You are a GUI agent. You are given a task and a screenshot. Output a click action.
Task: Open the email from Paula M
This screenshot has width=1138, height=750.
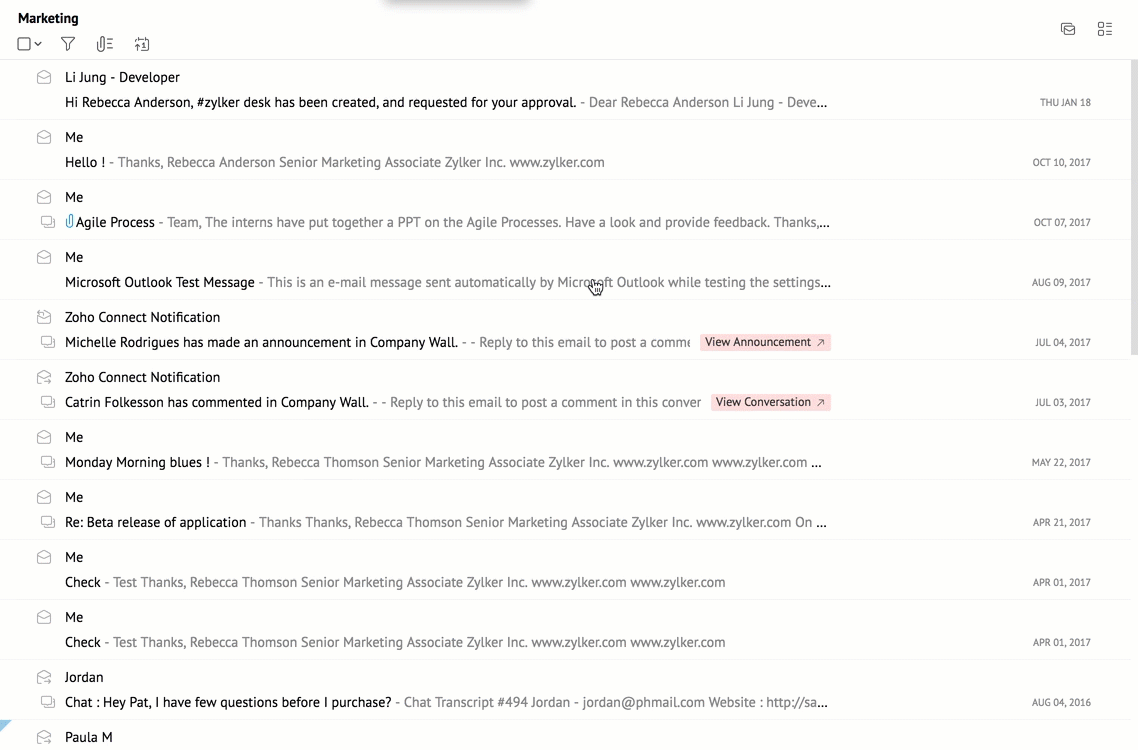pyautogui.click(x=88, y=737)
